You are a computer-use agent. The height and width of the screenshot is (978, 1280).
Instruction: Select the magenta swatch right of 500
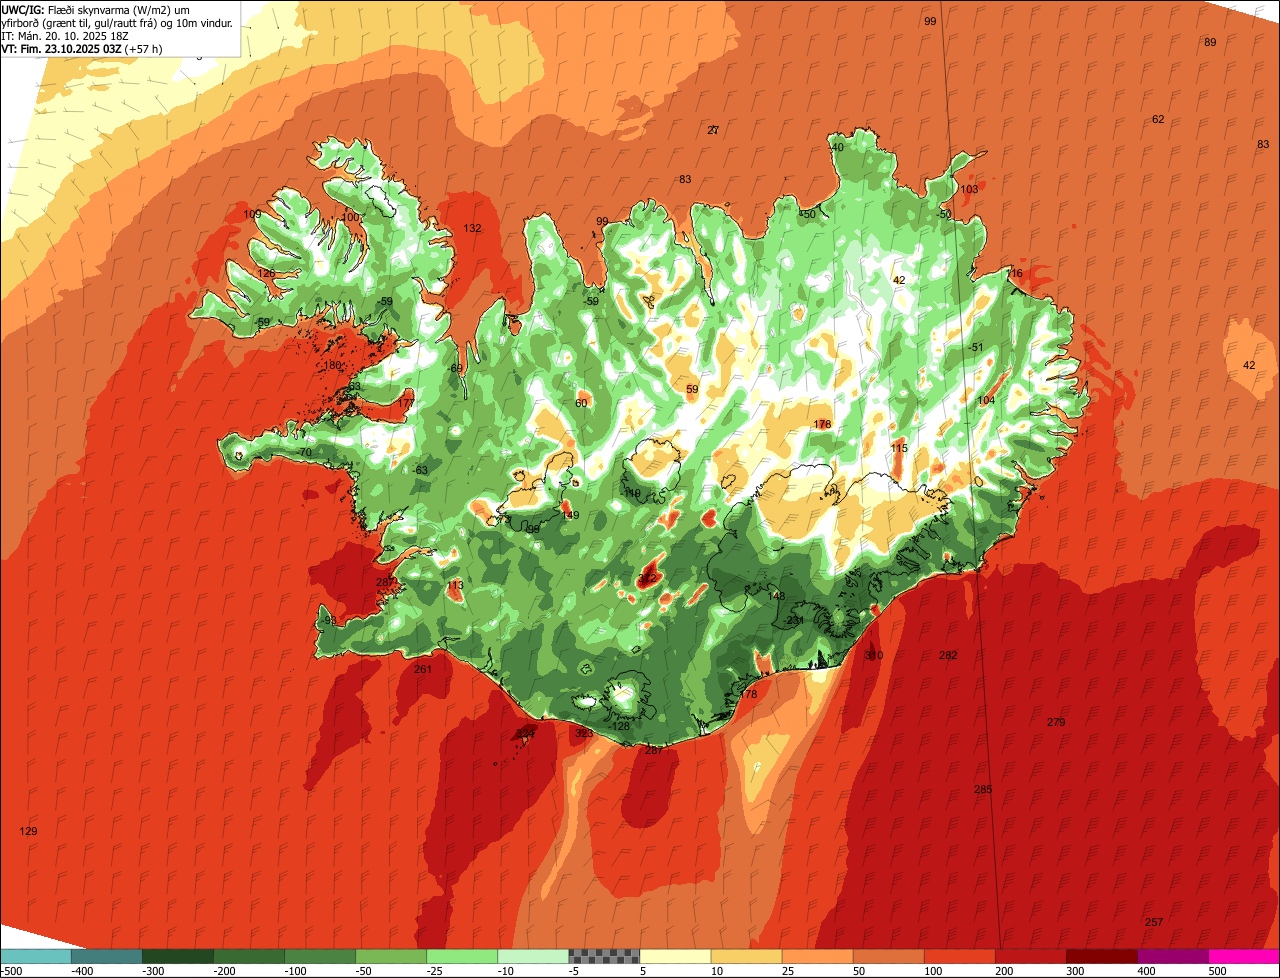tap(1243, 956)
